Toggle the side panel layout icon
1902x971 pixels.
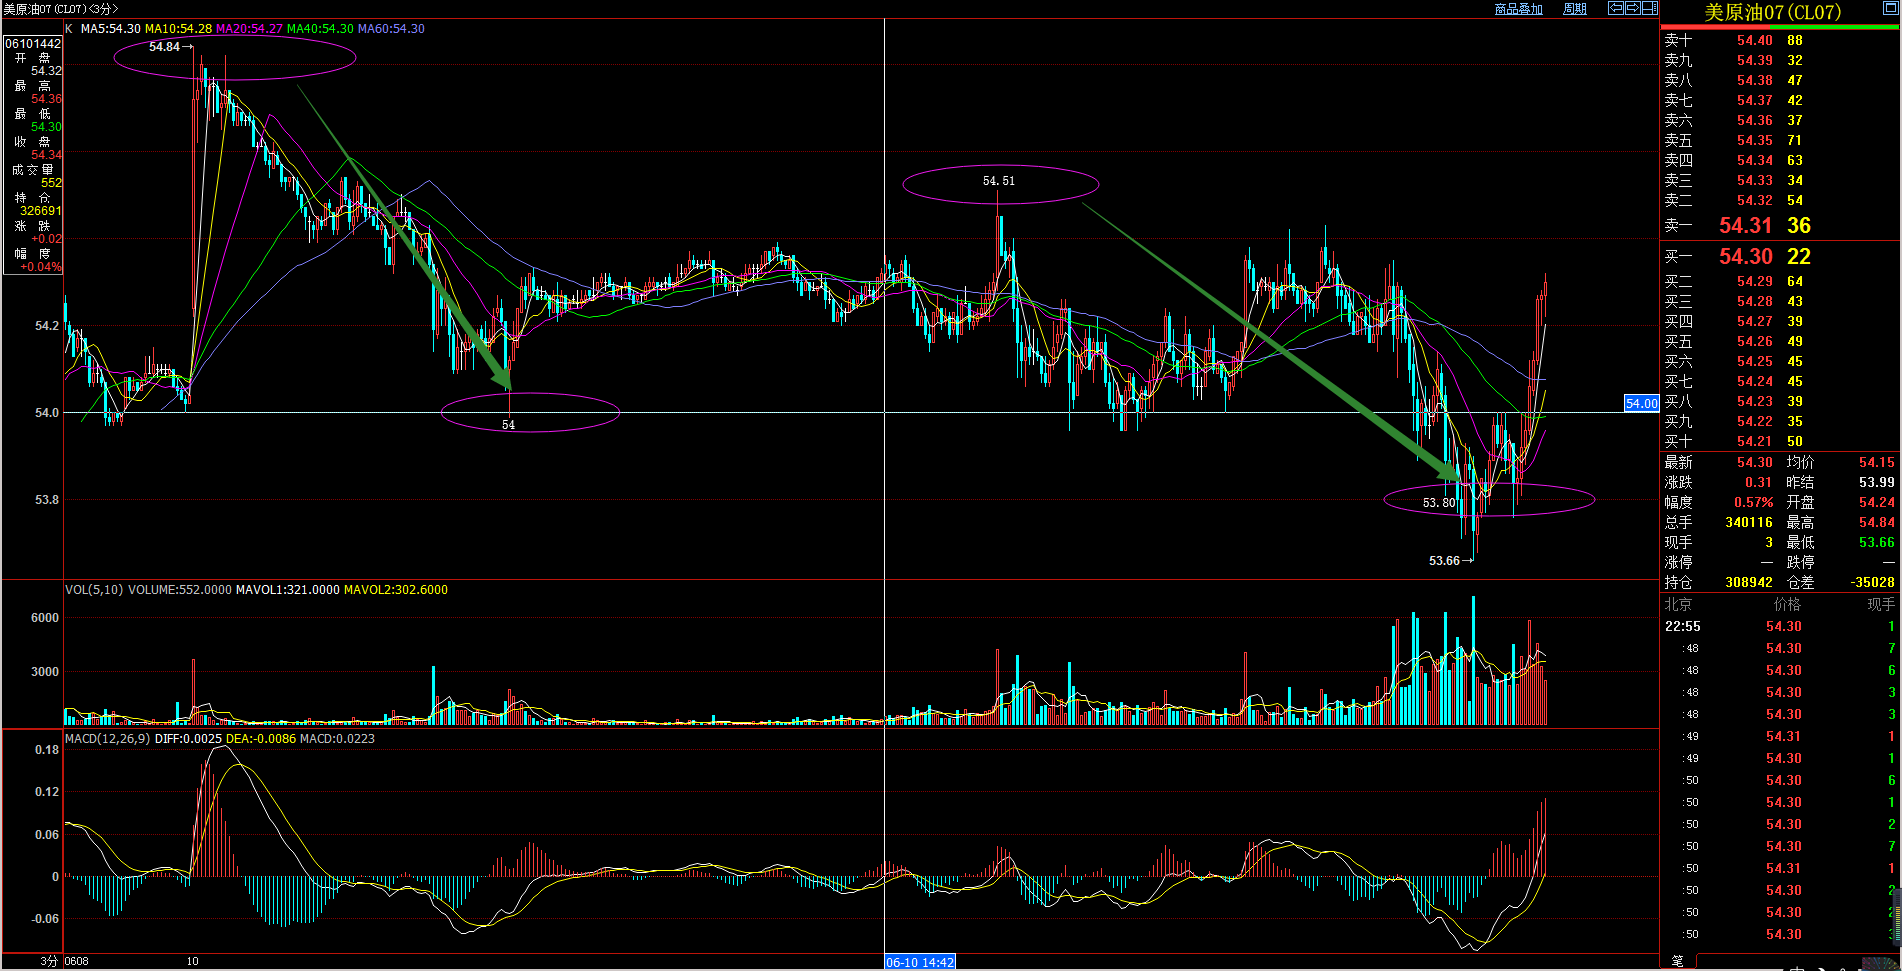[x=1650, y=8]
